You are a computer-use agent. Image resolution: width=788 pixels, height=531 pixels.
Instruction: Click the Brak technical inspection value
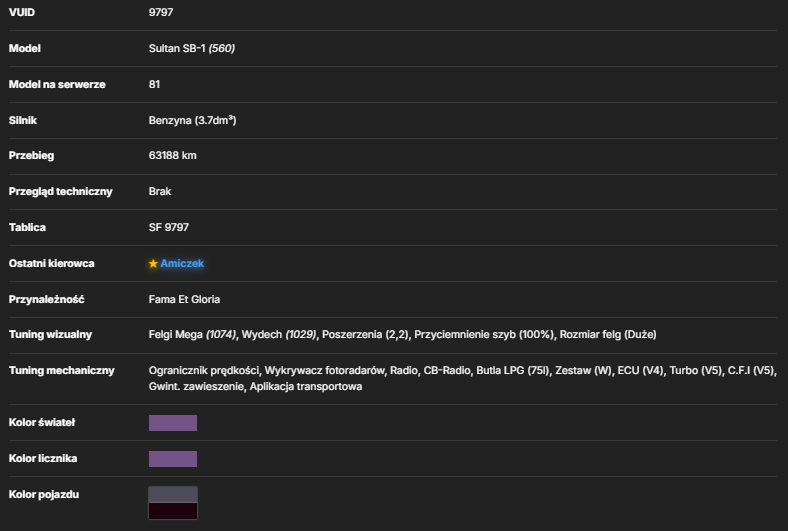160,191
